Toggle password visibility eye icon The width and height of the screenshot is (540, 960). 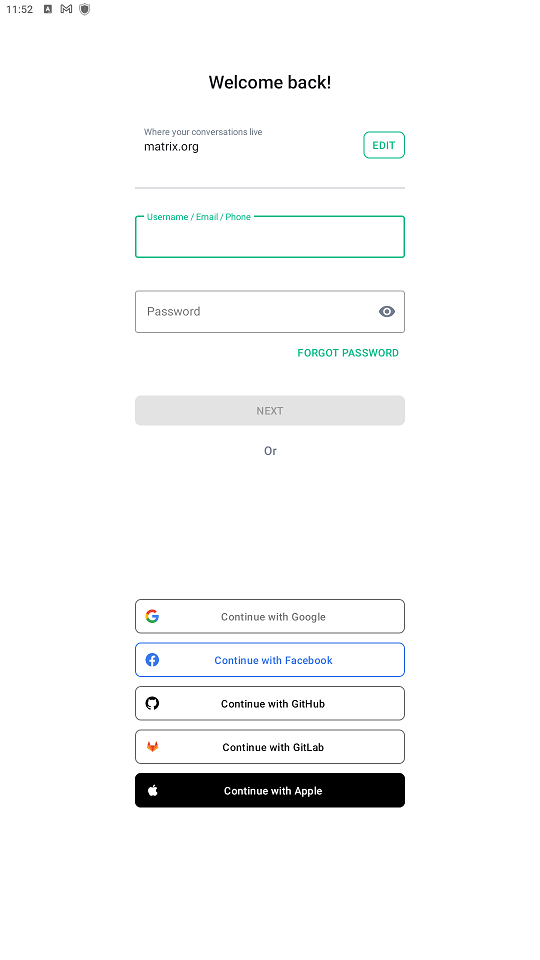pos(387,312)
